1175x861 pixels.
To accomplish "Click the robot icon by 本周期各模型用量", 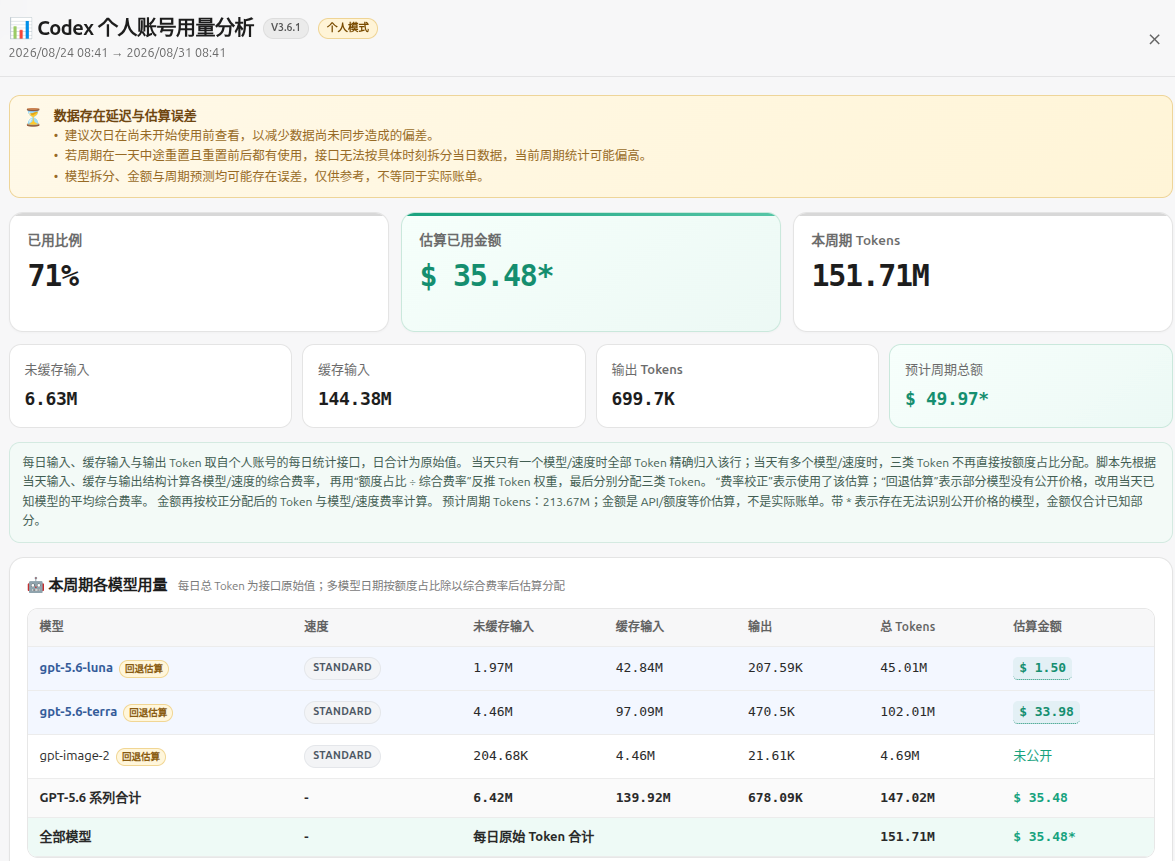I will click(35, 585).
